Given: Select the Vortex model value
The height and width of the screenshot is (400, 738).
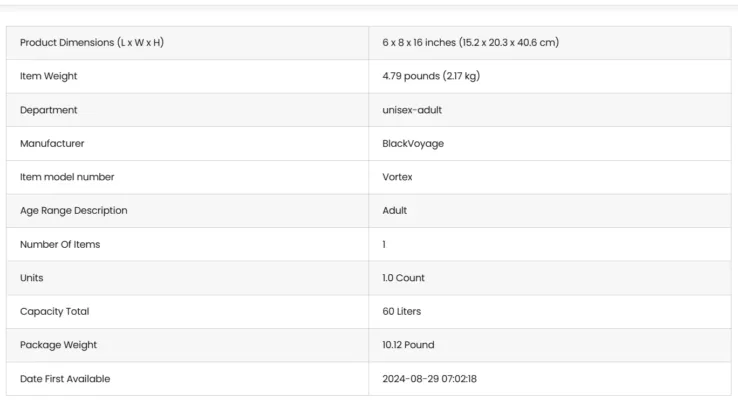Looking at the screenshot, I should (397, 177).
